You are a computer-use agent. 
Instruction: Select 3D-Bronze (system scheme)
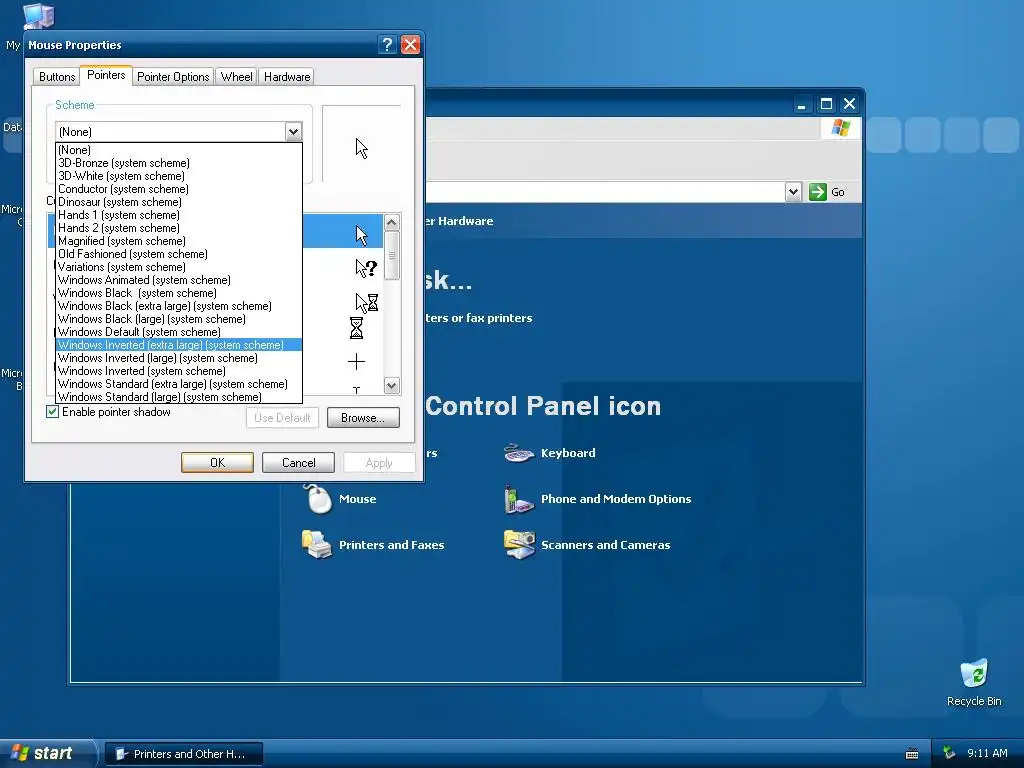(179, 163)
